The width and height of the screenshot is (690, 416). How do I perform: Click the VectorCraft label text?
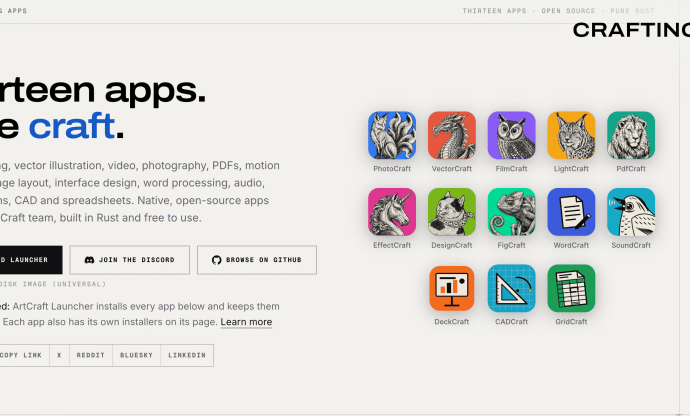click(x=452, y=169)
